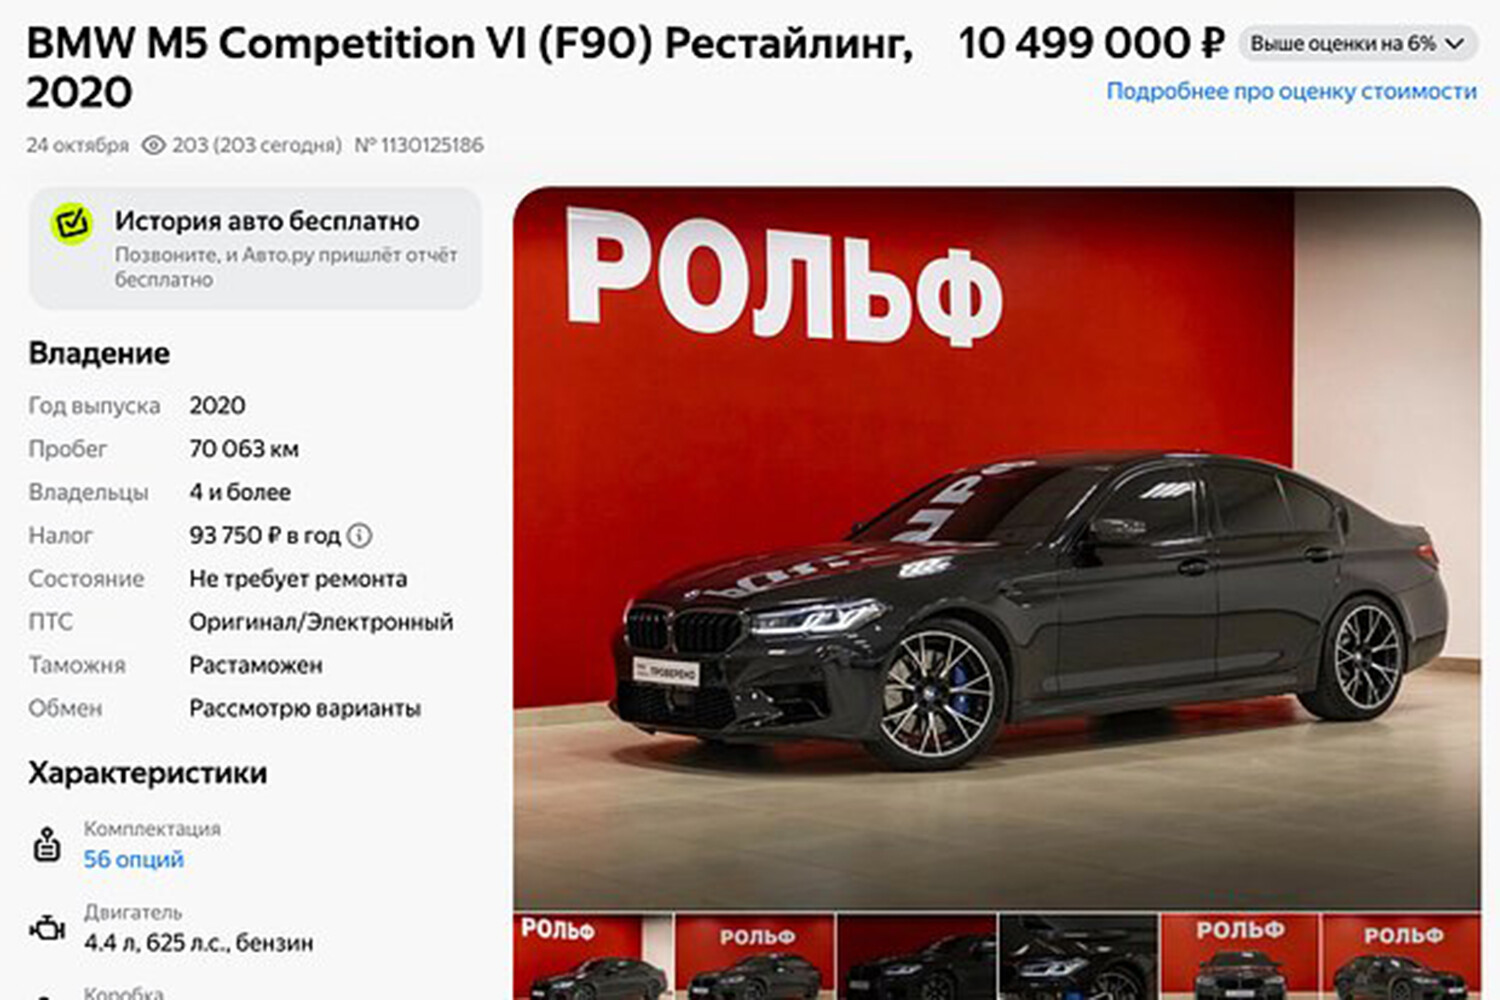The height and width of the screenshot is (1000, 1500).
Task: Click the Комплектация equipment icon
Action: [x=46, y=844]
